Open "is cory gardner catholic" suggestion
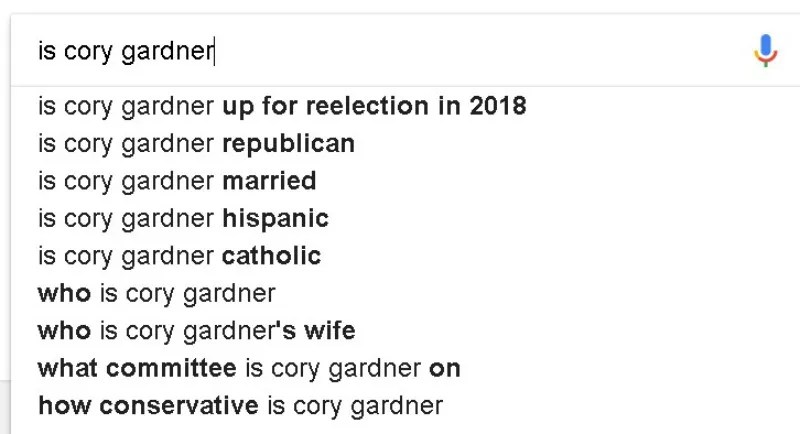The width and height of the screenshot is (800, 434). point(179,256)
